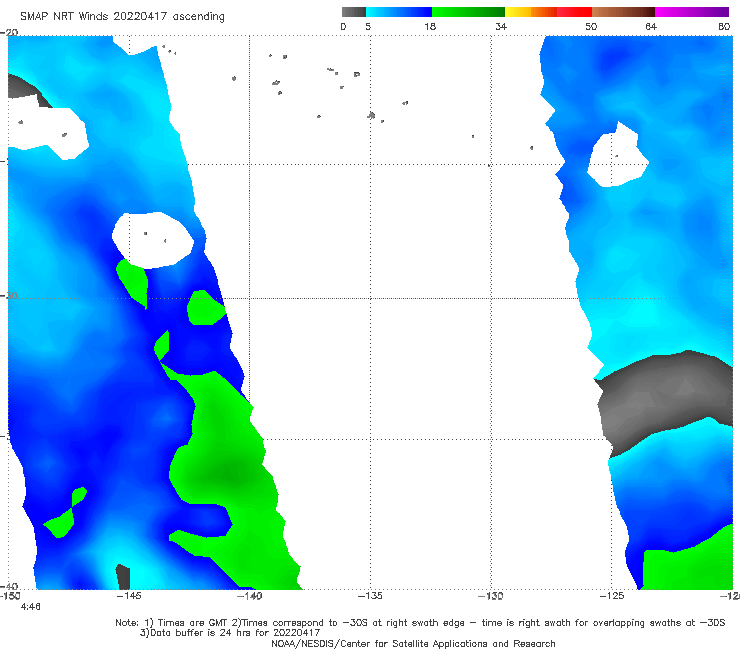Click the longitude label '-125'
The width and height of the screenshot is (740, 650).
[612, 596]
